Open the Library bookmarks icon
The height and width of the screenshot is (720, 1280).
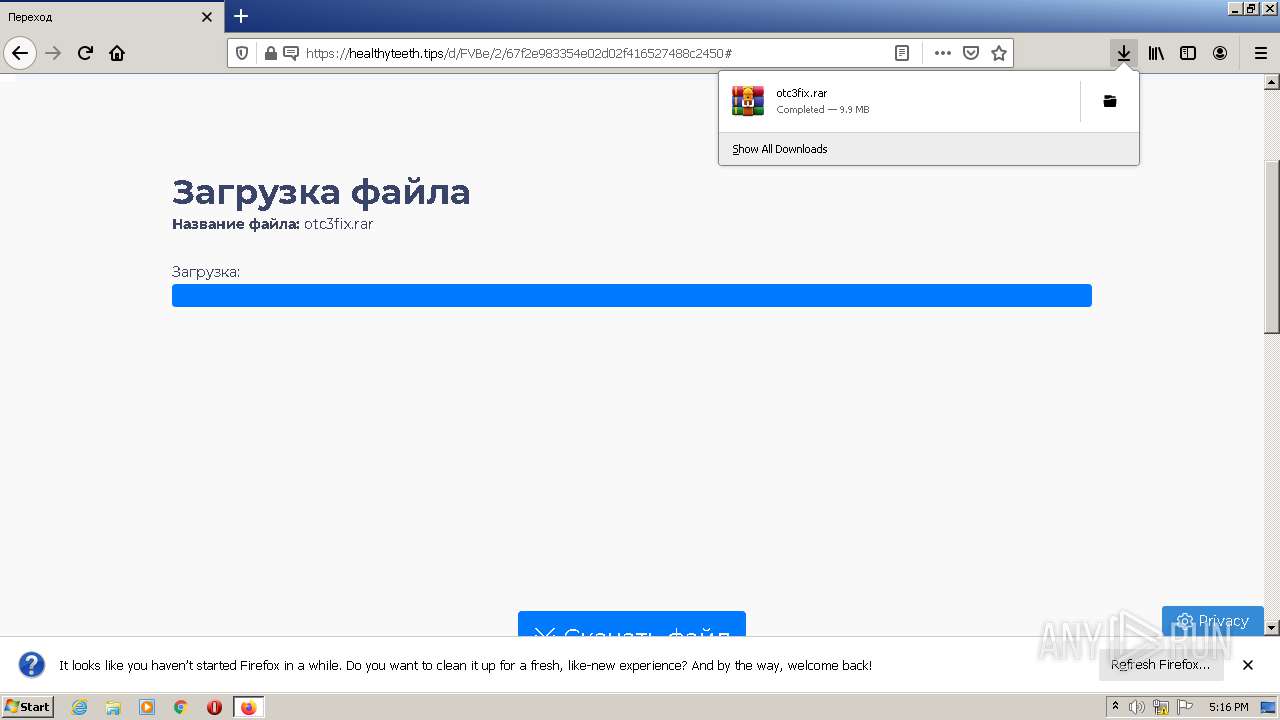click(1156, 53)
